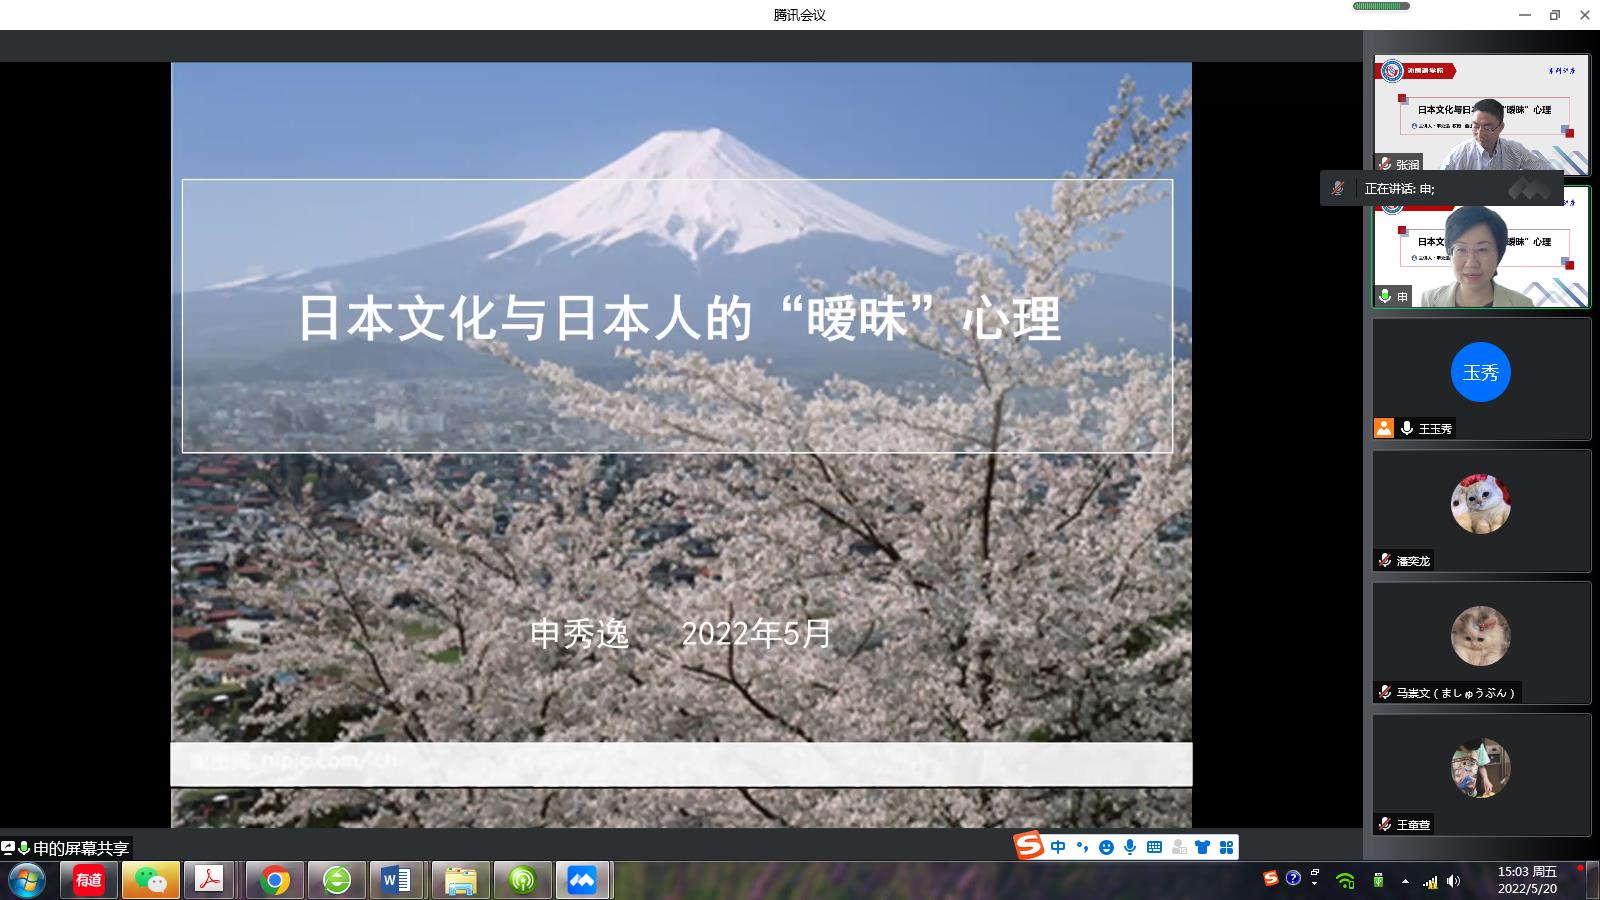Open the Windows Start menu

27,880
